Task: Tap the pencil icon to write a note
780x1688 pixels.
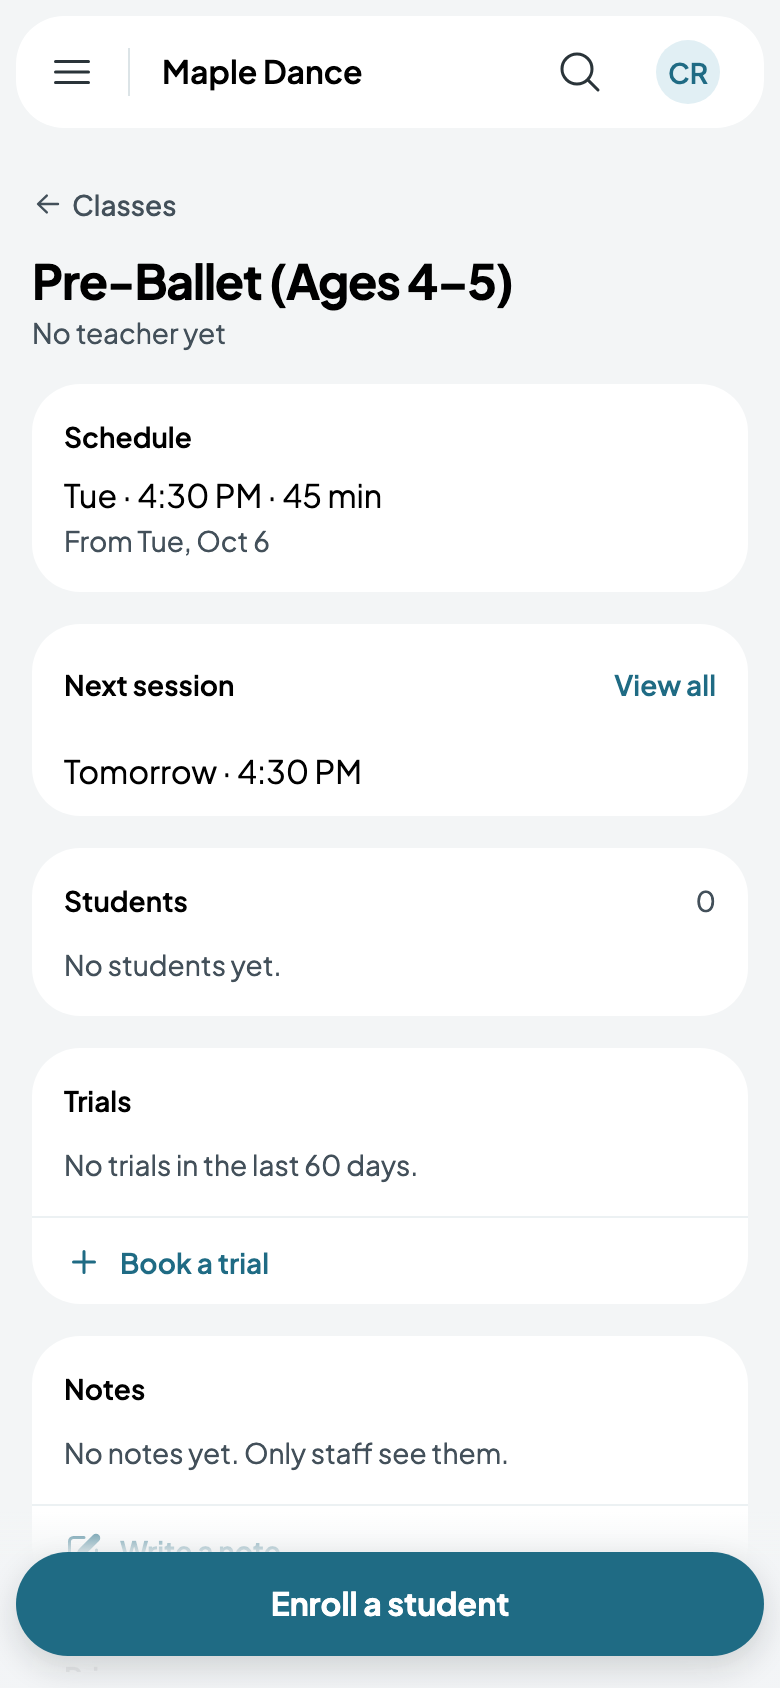Action: [84, 1543]
